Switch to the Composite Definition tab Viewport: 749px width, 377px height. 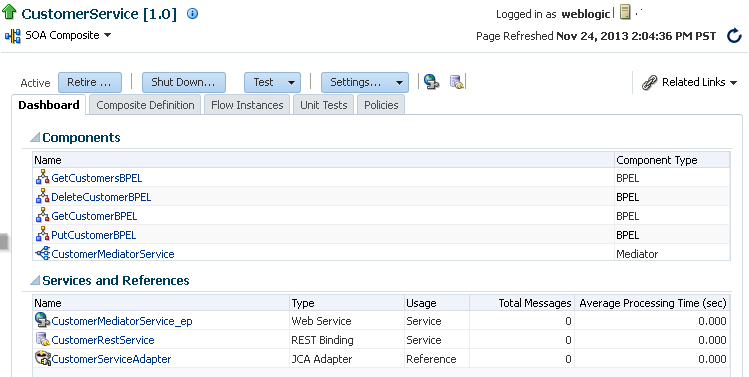(x=145, y=105)
